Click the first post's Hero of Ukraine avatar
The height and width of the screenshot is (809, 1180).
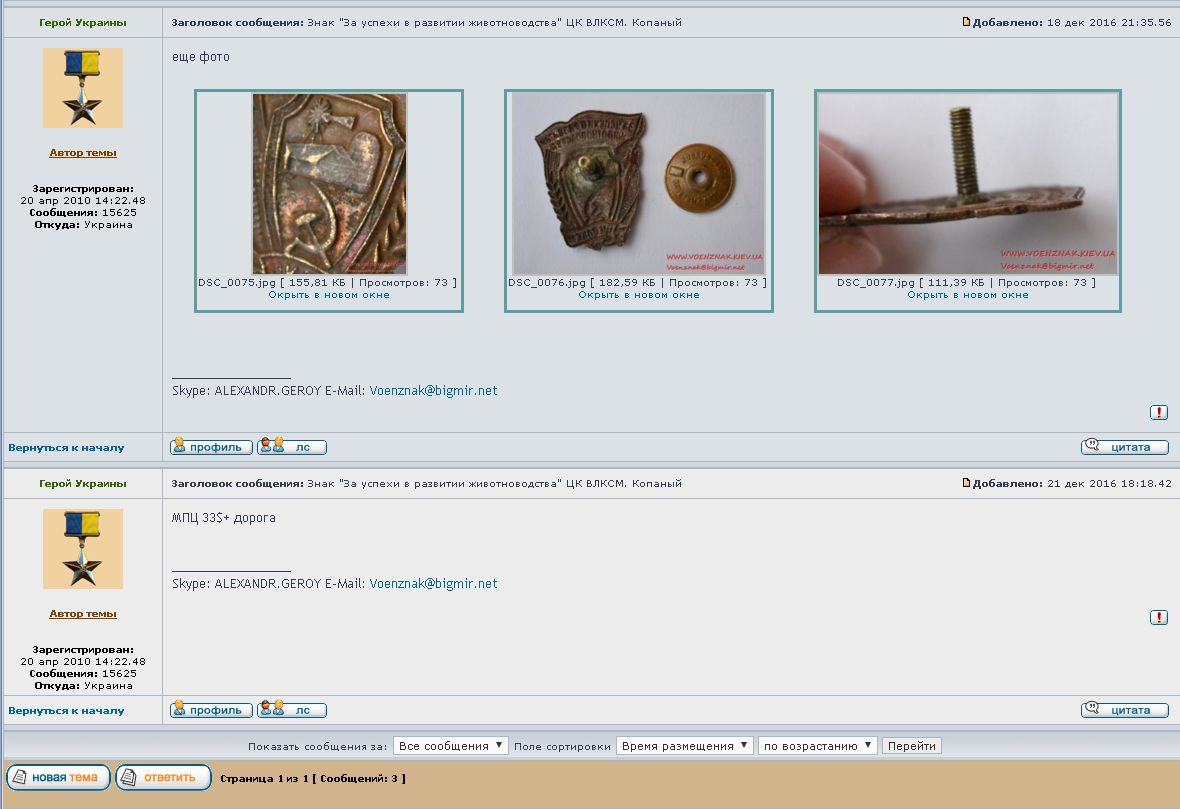point(83,88)
